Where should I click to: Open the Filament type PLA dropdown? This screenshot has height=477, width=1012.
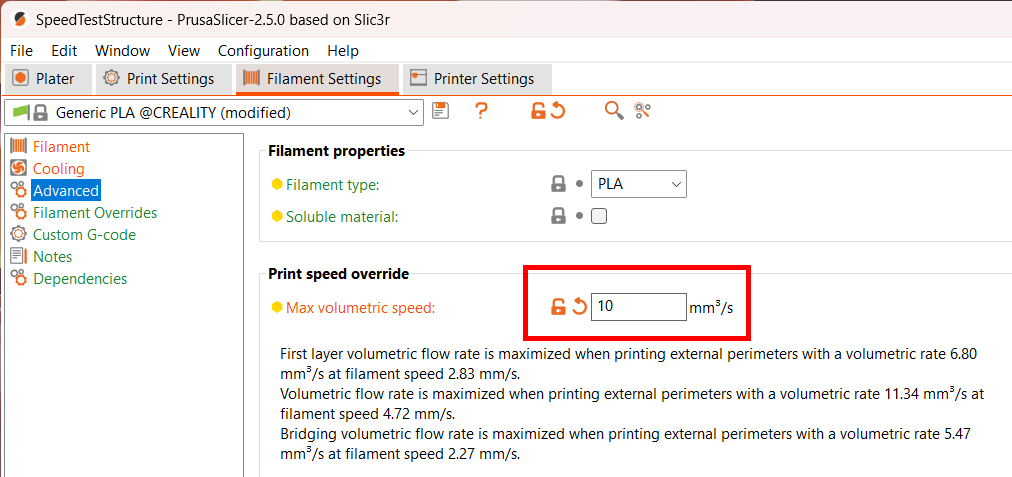tap(639, 184)
